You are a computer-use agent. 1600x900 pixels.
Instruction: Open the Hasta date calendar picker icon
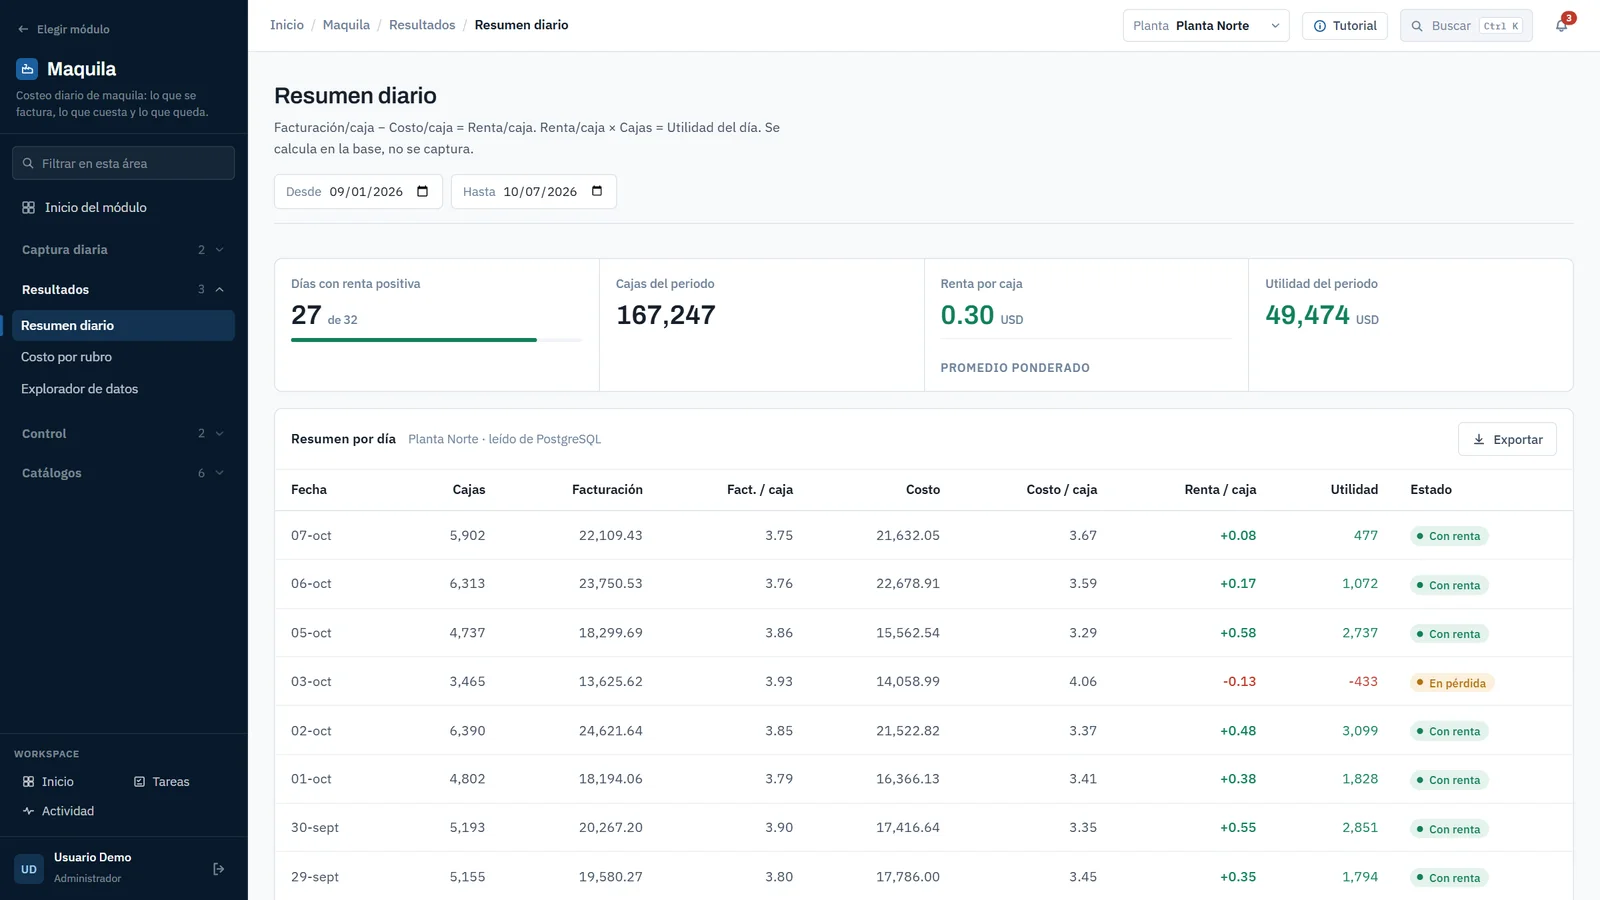[597, 191]
